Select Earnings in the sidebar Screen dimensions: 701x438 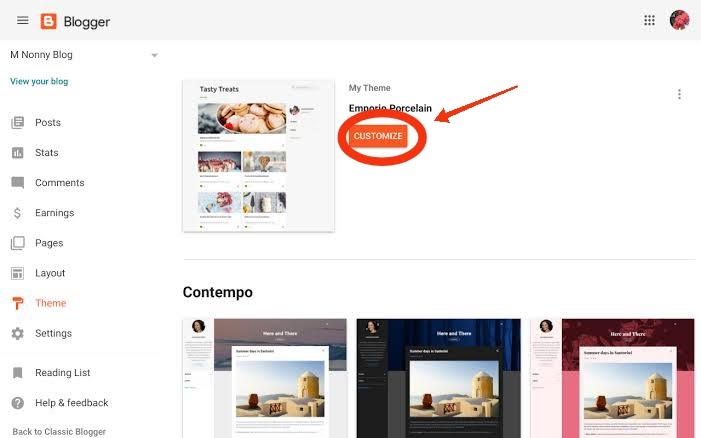point(55,213)
